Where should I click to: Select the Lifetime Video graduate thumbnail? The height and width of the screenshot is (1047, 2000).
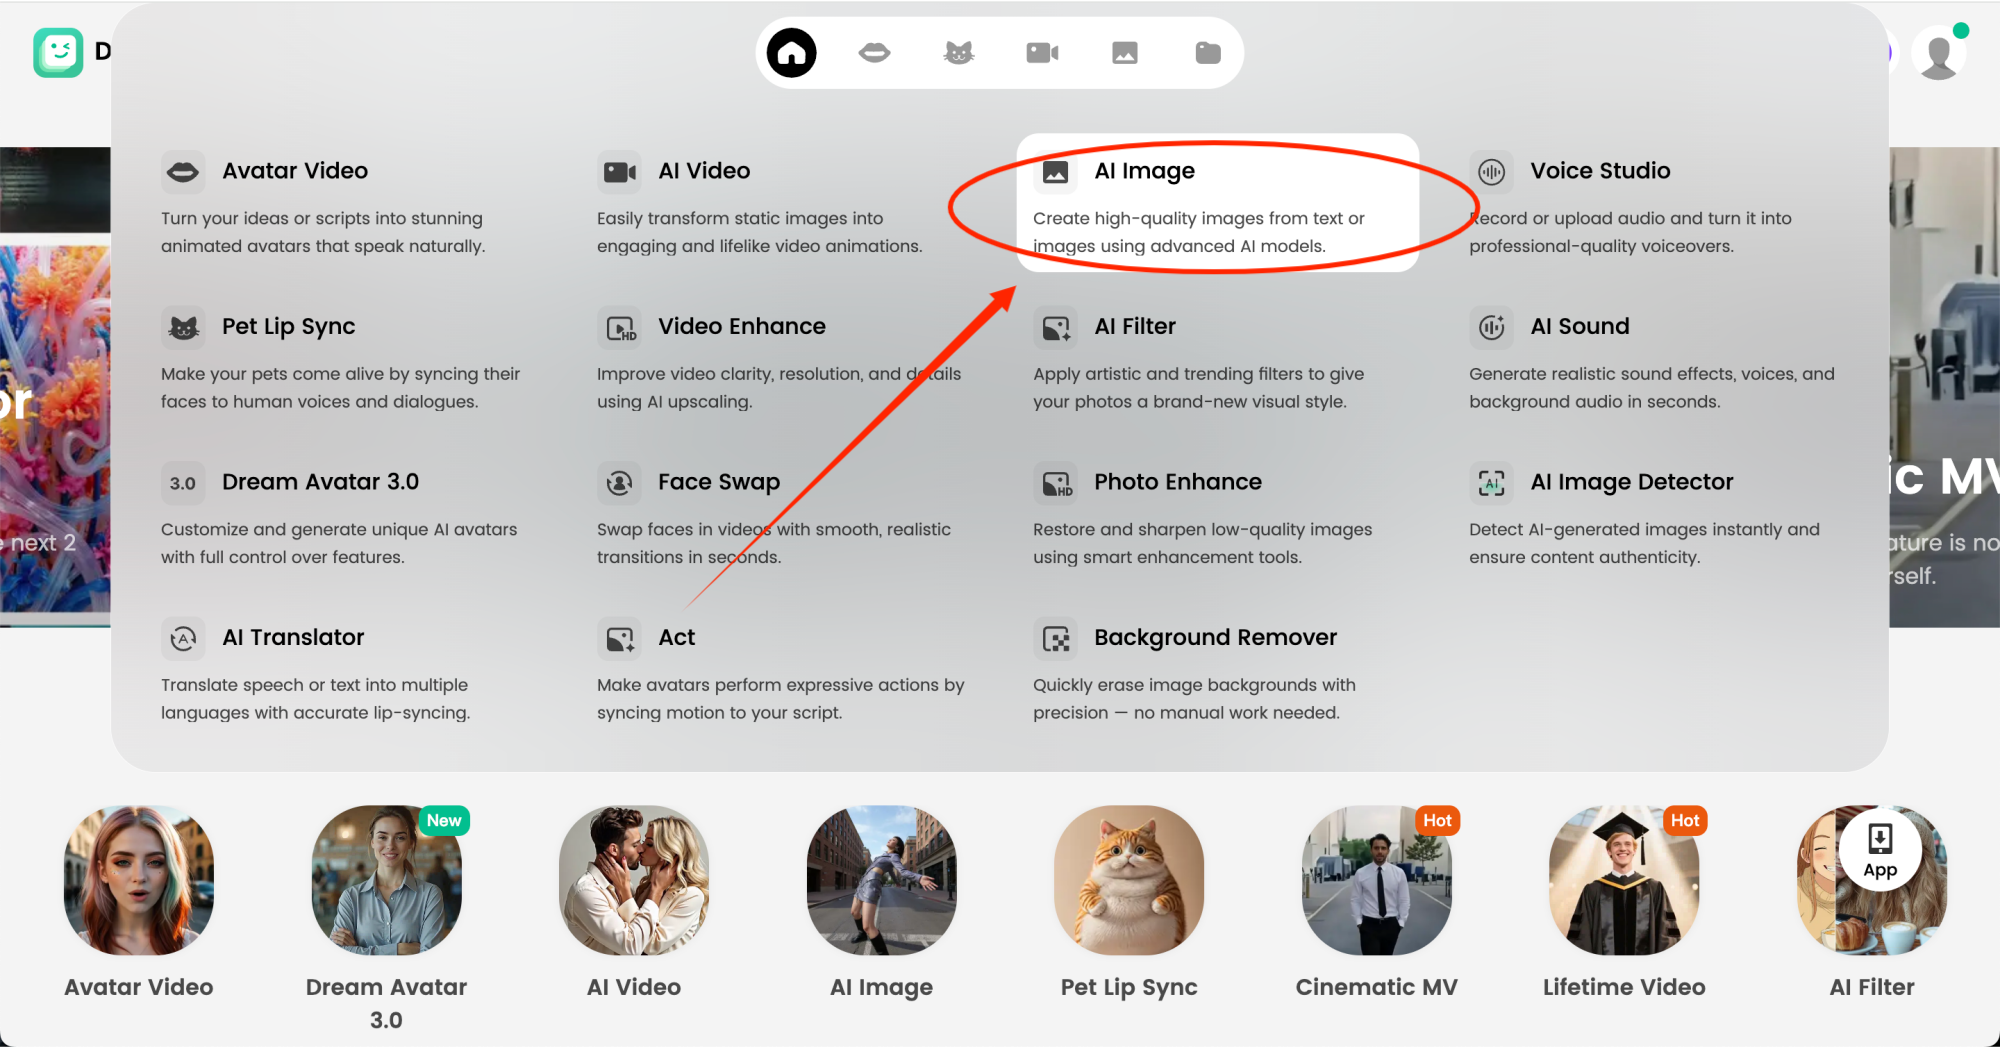[1623, 881]
